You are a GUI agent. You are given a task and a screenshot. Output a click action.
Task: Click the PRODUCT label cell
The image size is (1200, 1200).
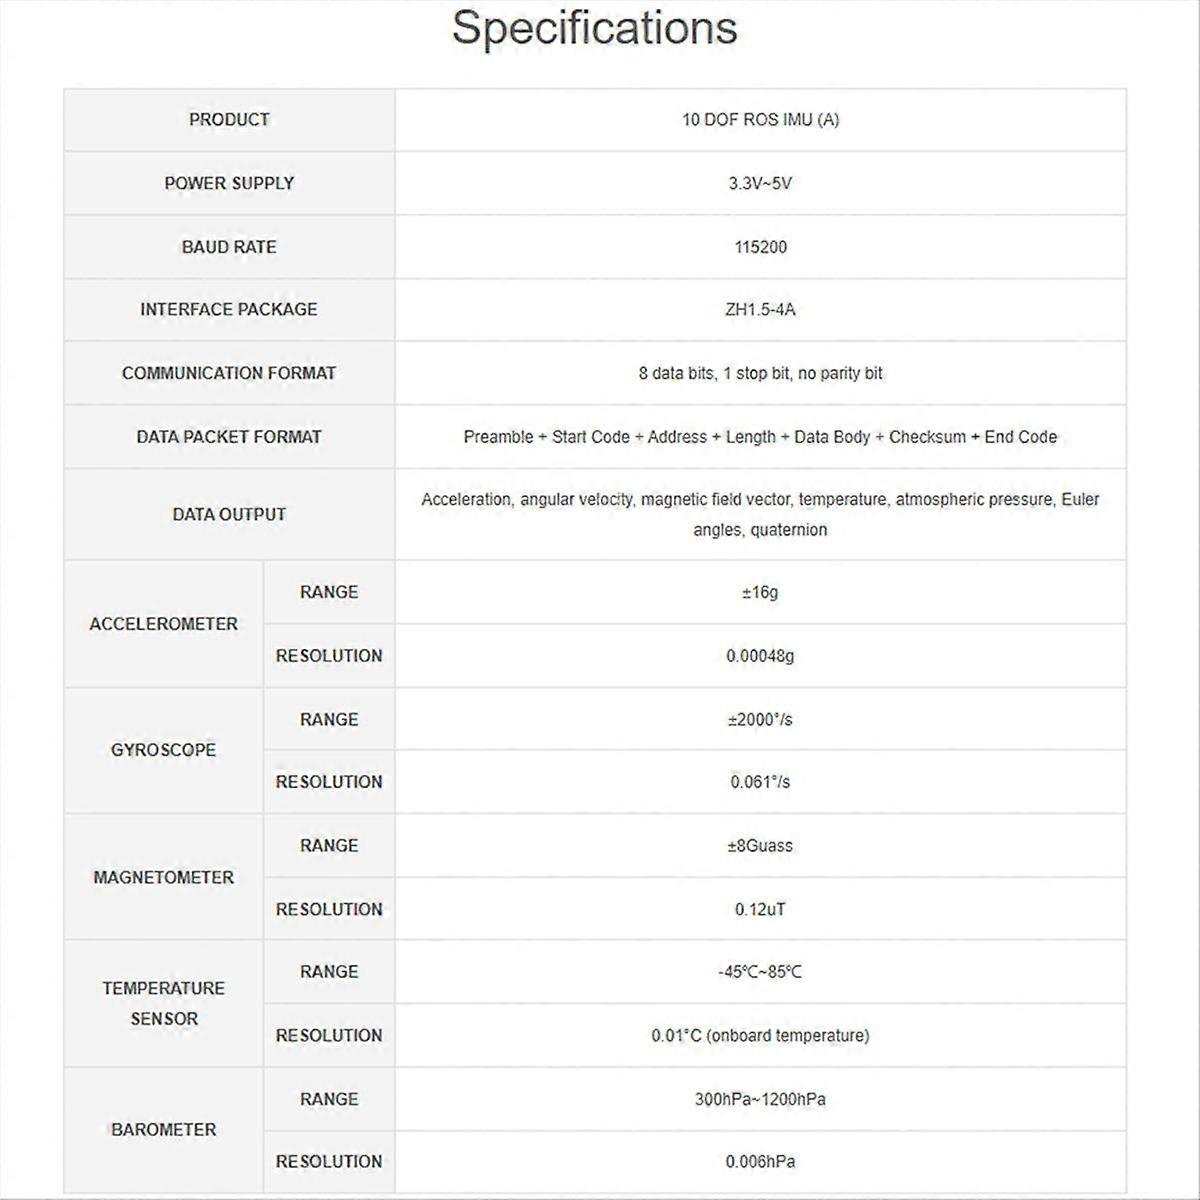229,120
